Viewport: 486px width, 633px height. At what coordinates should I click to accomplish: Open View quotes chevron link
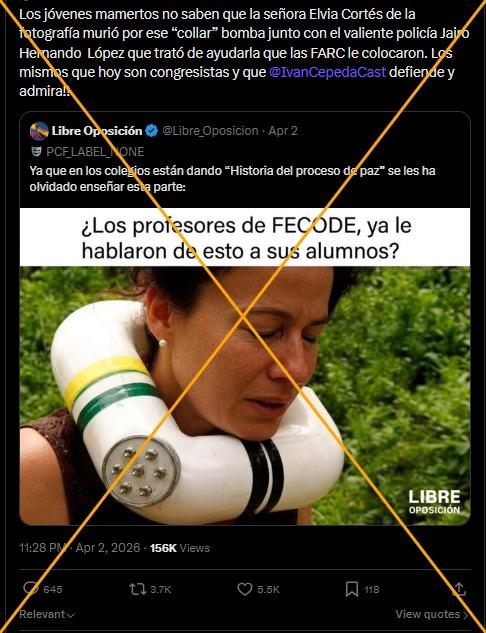[x=432, y=614]
